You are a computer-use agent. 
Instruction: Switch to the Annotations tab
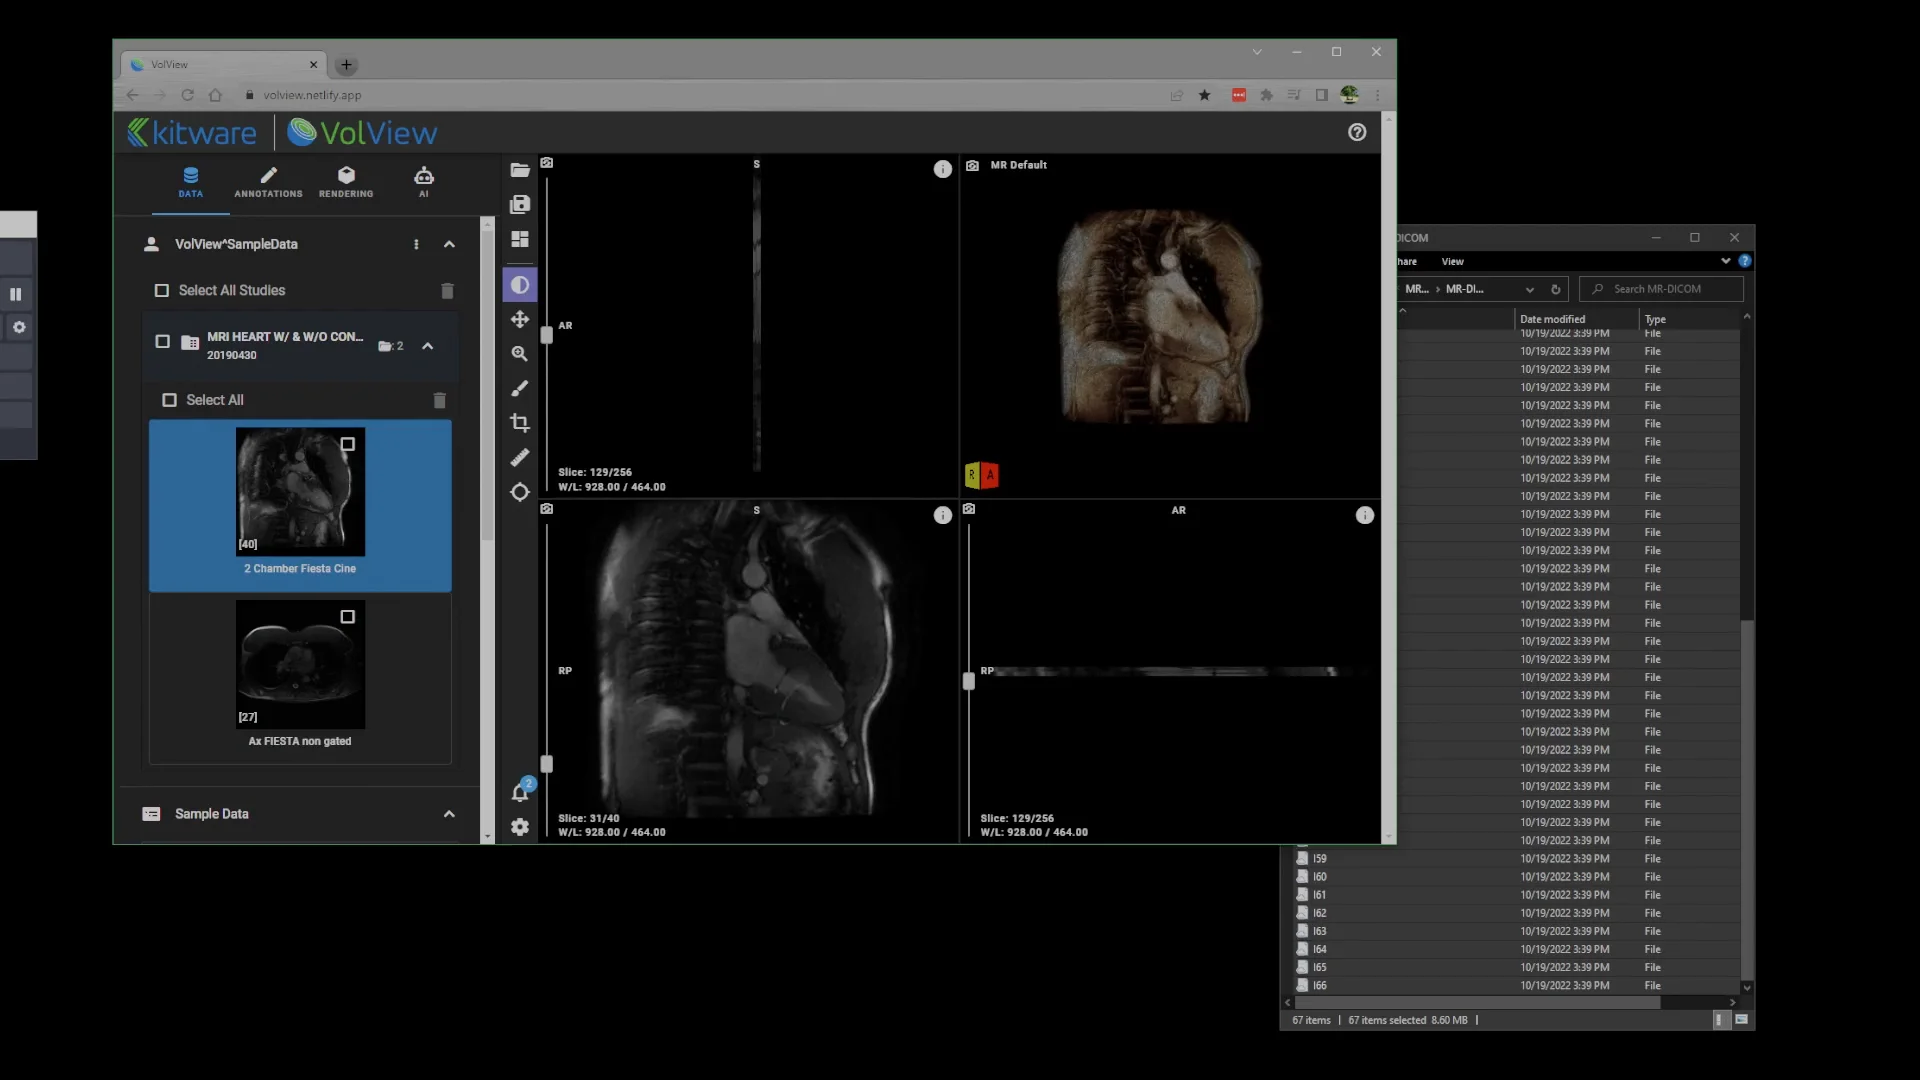(268, 182)
